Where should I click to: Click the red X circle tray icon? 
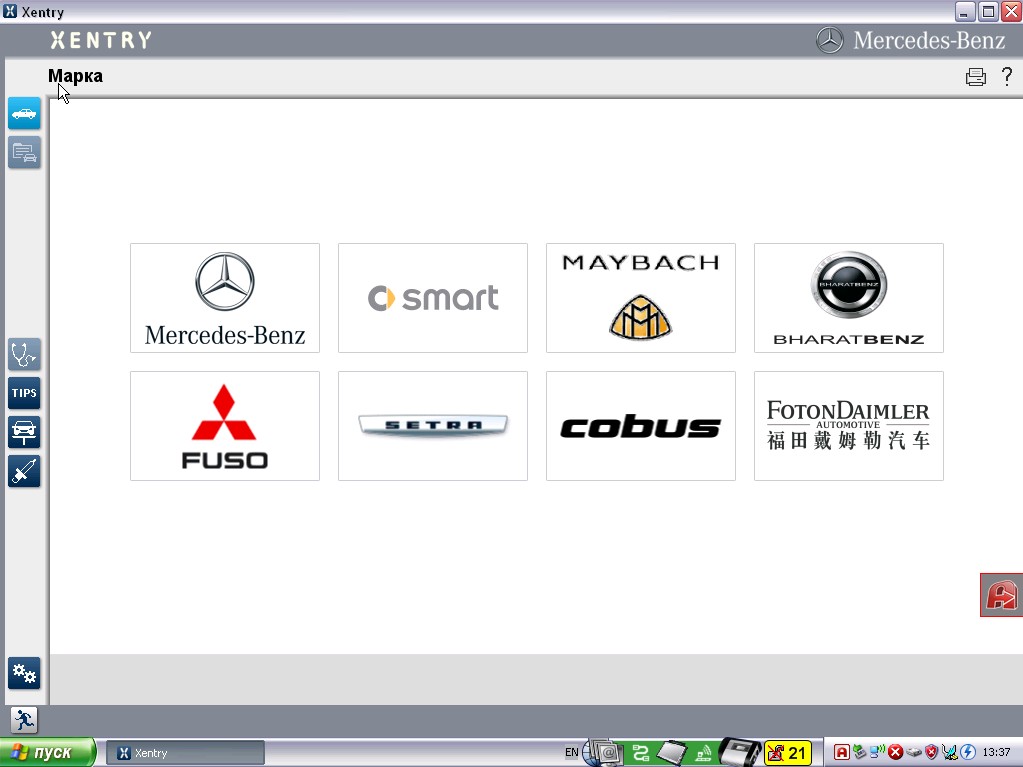pos(895,753)
